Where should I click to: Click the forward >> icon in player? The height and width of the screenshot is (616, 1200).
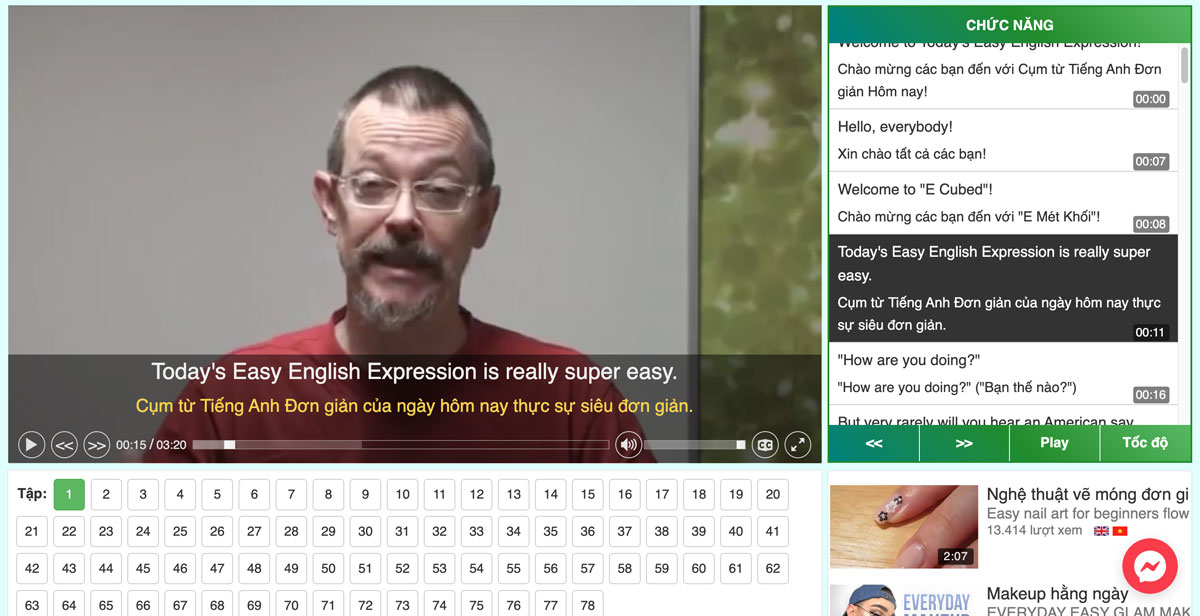96,444
